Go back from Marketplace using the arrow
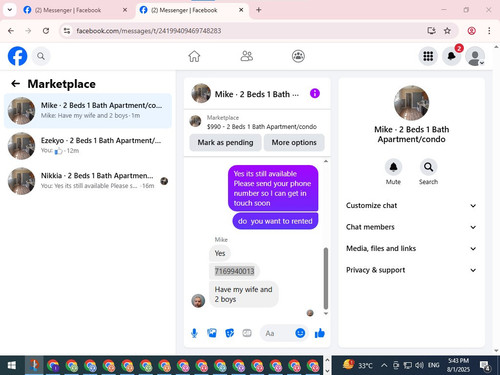This screenshot has height=375, width=500. coord(15,84)
